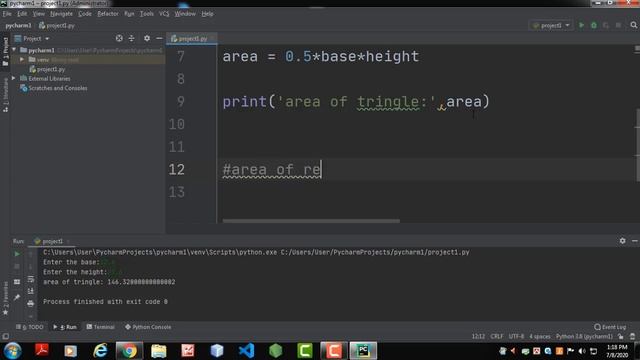640x360 pixels.
Task: Open the Terminal tool window tab
Action: point(100,327)
